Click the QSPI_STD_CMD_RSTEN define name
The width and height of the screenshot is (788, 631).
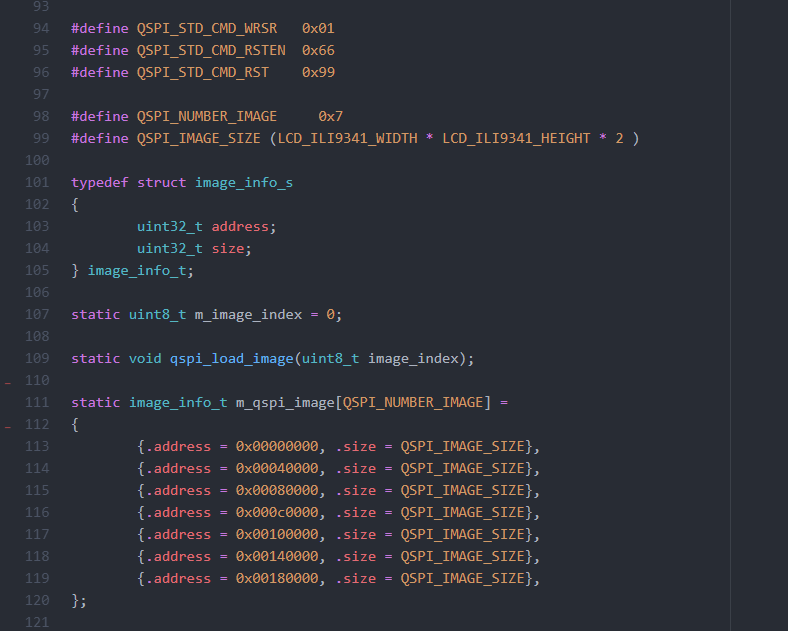pyautogui.click(x=211, y=50)
